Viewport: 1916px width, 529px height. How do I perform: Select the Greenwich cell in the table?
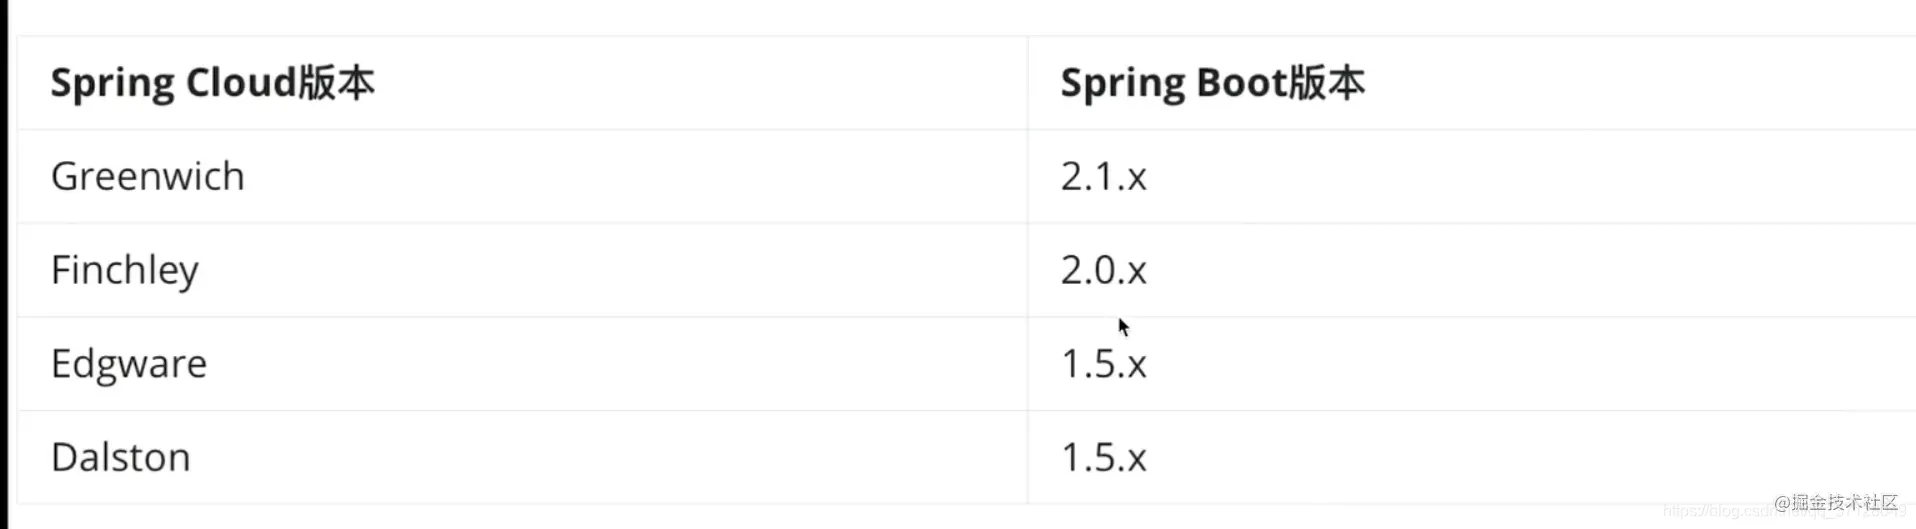click(x=147, y=176)
